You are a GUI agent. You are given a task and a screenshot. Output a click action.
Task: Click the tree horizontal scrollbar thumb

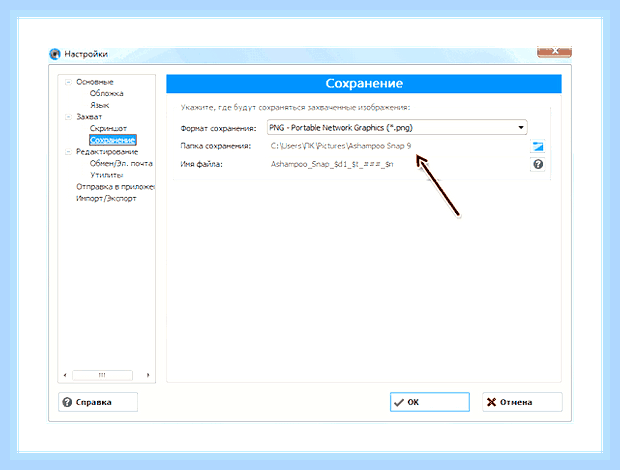(x=102, y=375)
